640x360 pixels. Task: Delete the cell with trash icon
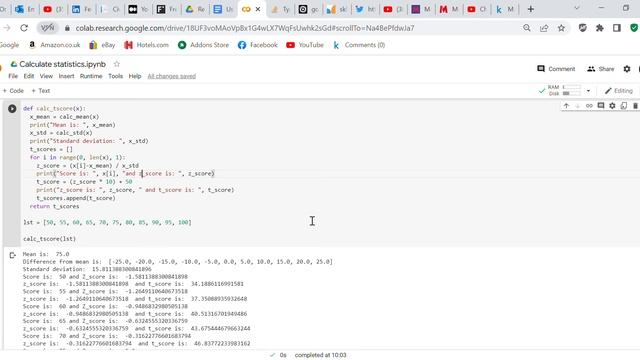(x=635, y=106)
